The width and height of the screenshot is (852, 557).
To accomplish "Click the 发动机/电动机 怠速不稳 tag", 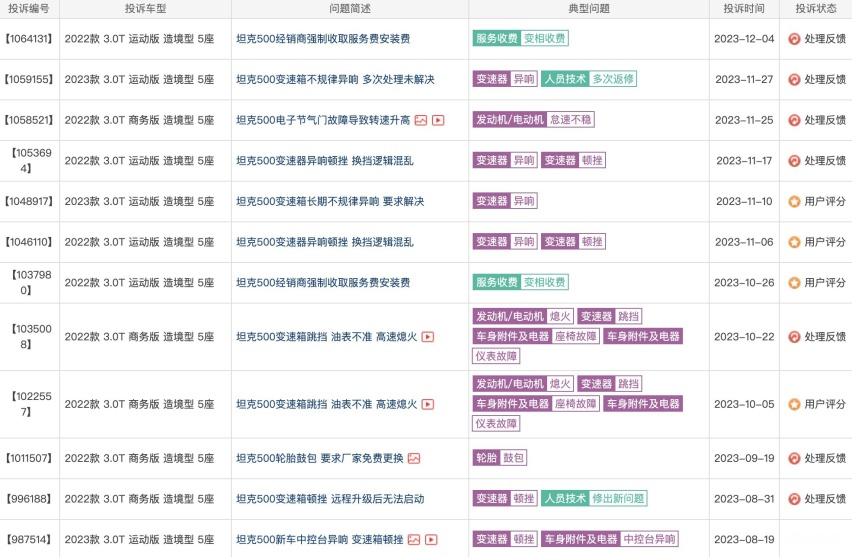I will 534,120.
